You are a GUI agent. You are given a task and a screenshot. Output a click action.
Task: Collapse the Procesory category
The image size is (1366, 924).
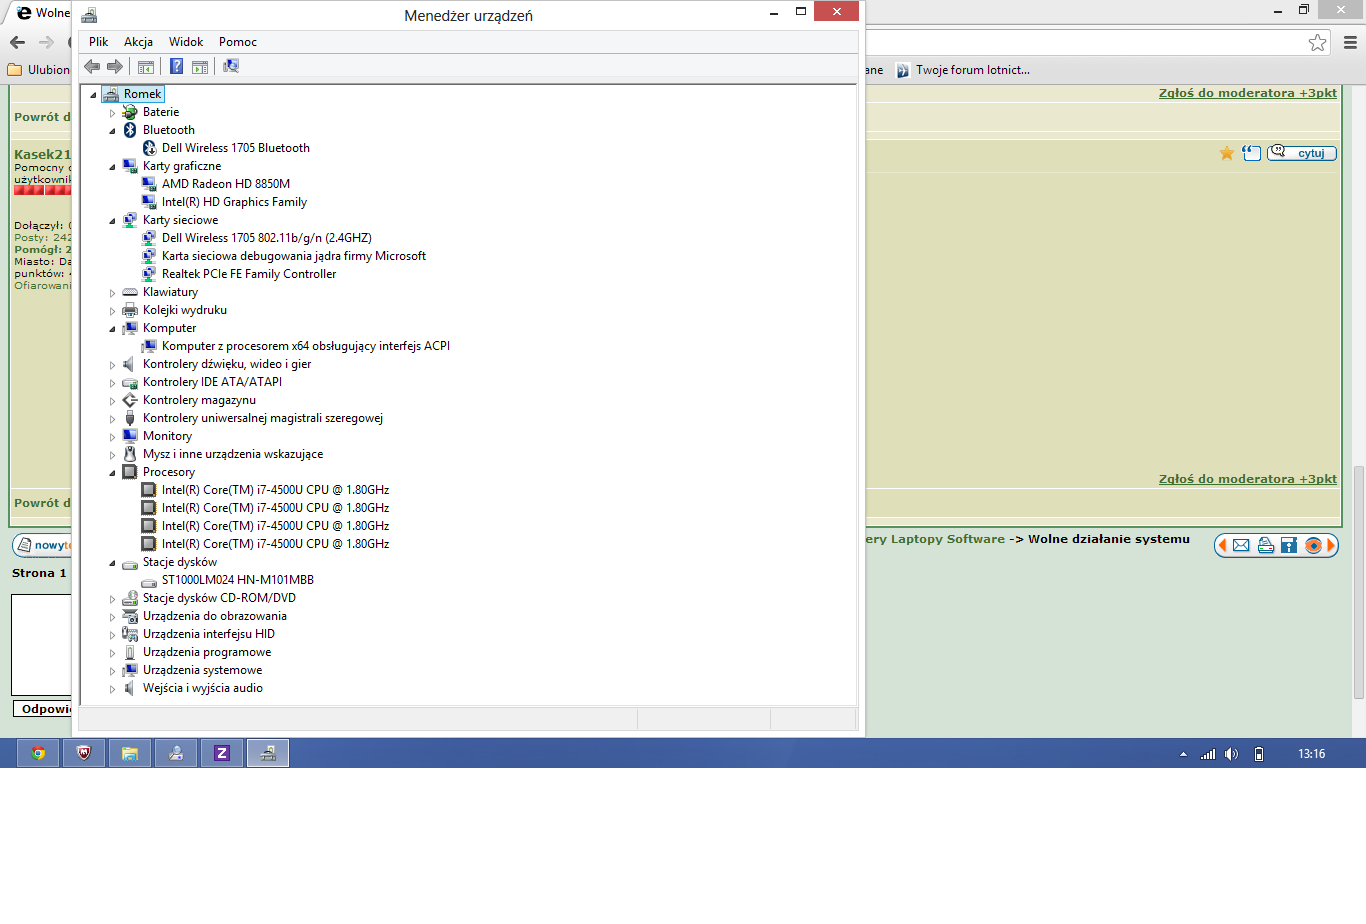113,473
